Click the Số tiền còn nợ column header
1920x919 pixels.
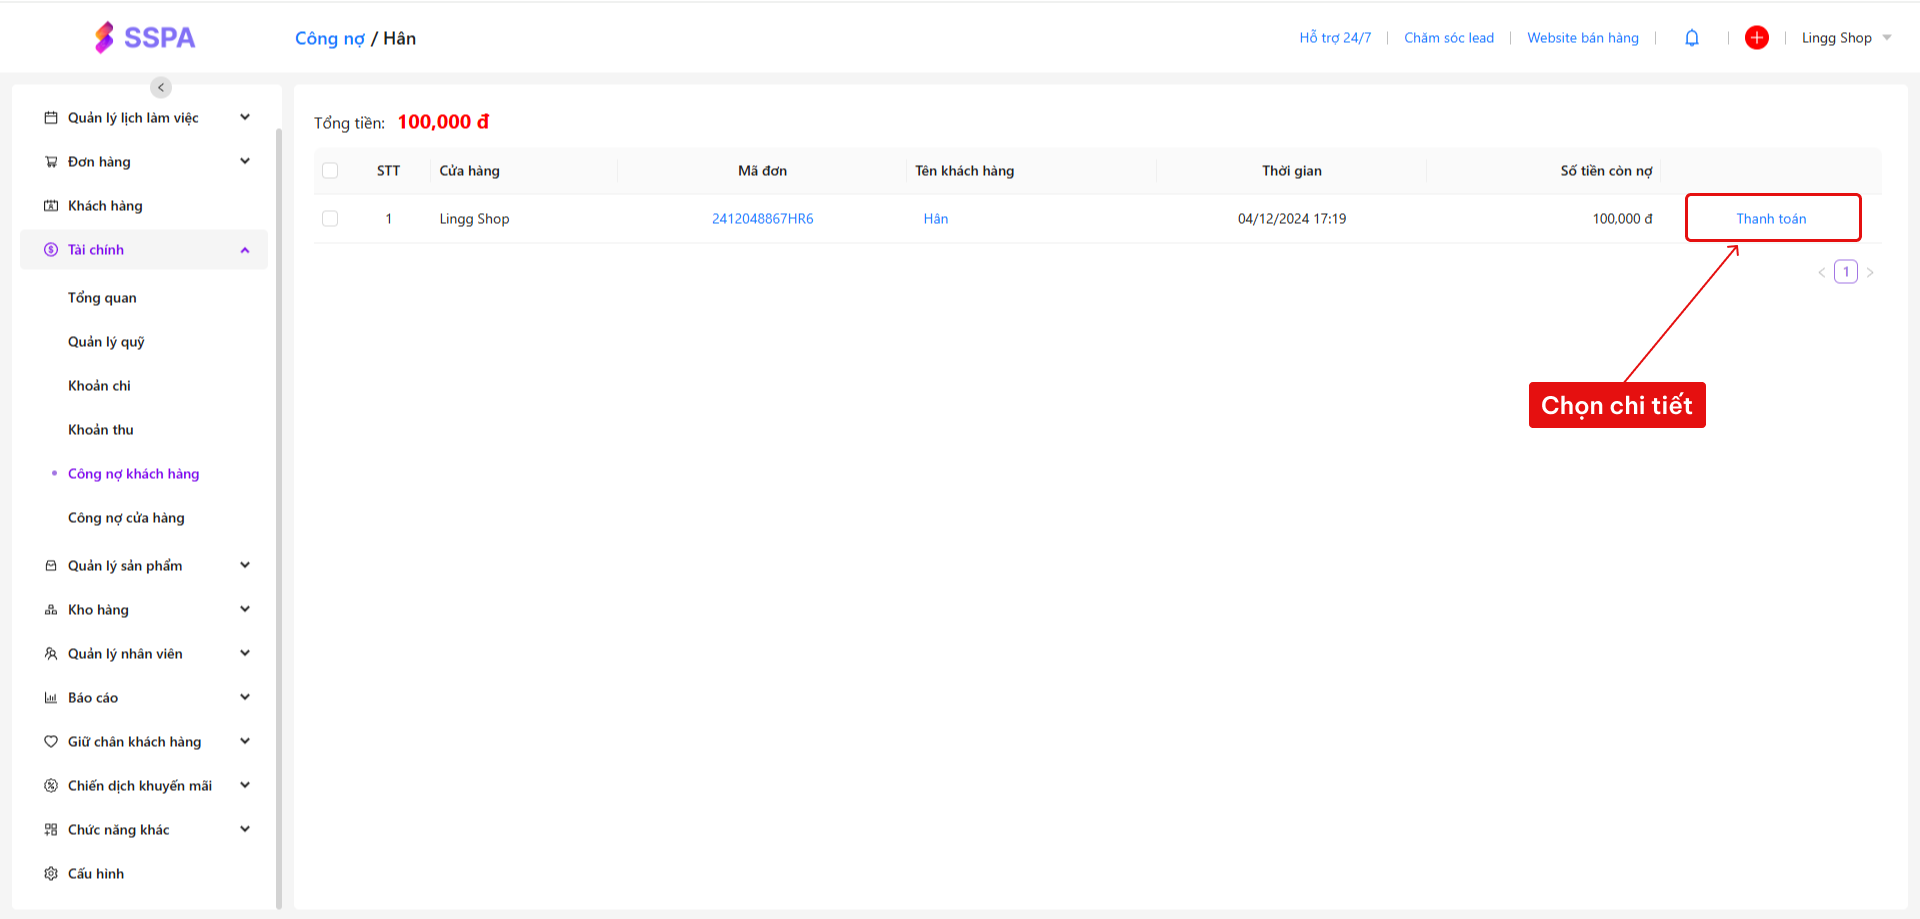[1606, 170]
